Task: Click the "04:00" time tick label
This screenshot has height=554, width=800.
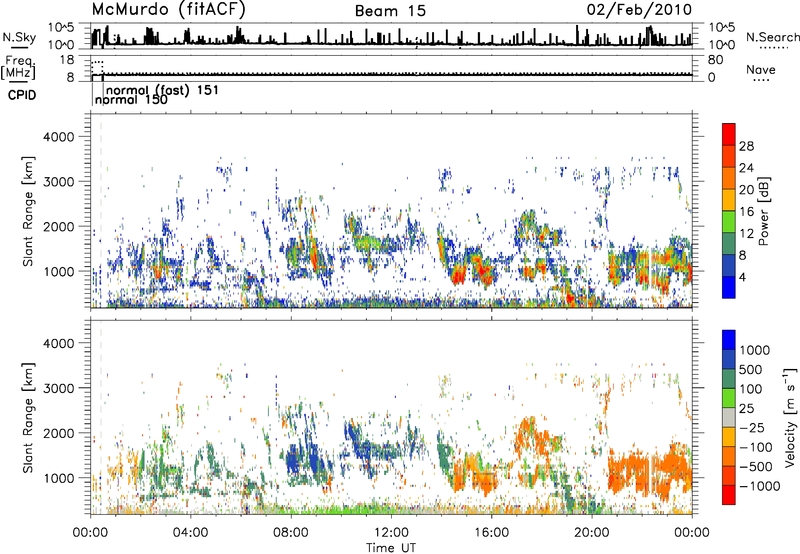Action: [x=191, y=533]
